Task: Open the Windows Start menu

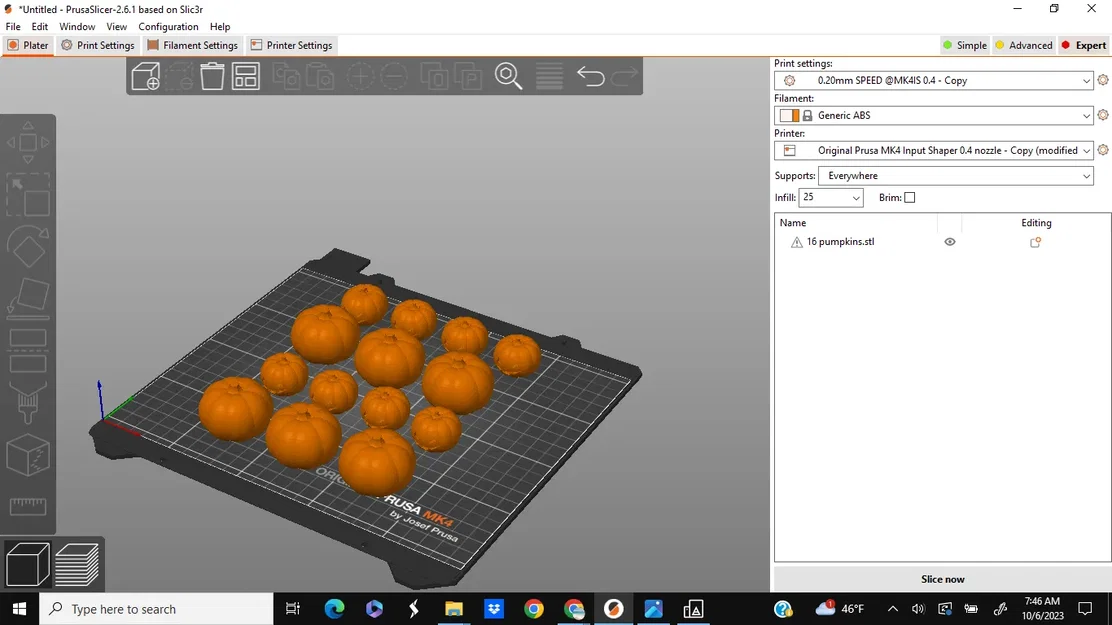Action: click(x=19, y=609)
